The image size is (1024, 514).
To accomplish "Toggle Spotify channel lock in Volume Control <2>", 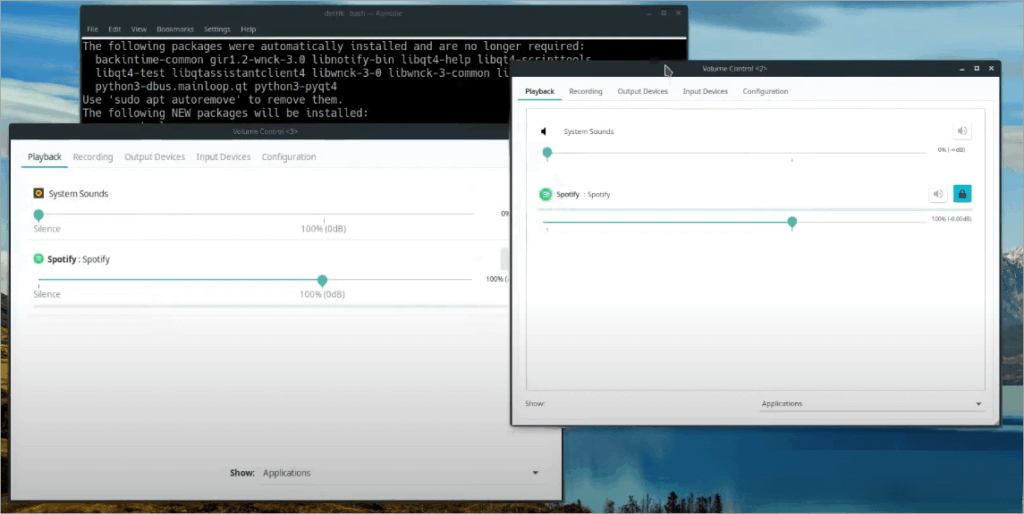I will [962, 194].
